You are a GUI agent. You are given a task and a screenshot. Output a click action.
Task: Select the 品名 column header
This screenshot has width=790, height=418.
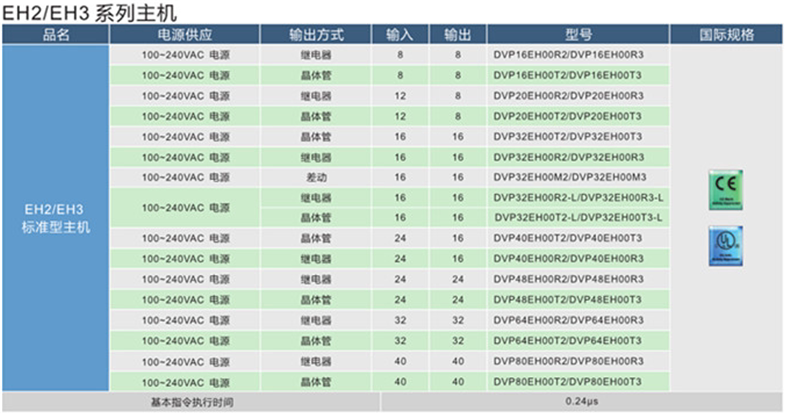pos(55,35)
